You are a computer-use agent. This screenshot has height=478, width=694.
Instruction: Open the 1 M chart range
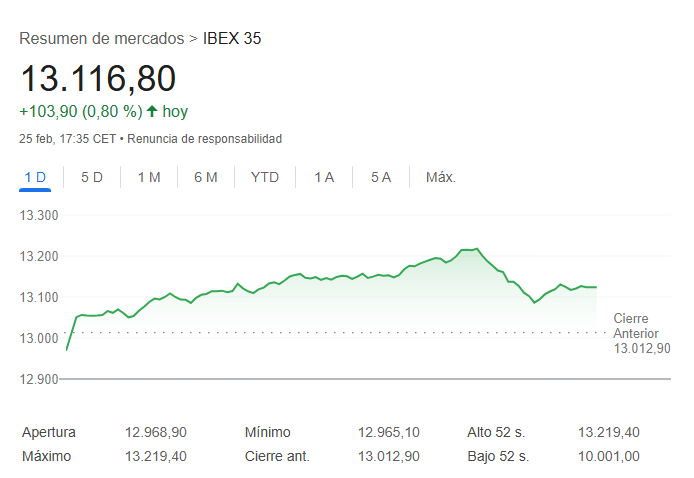tap(149, 177)
